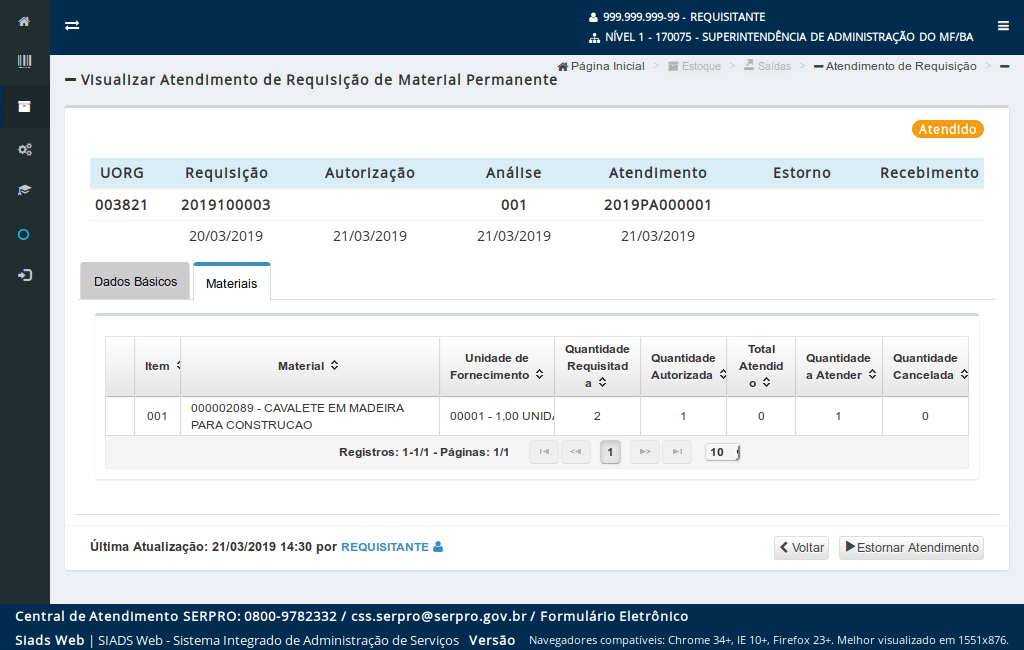Click unit cell 00001 - 1,00 UNID

[497, 416]
